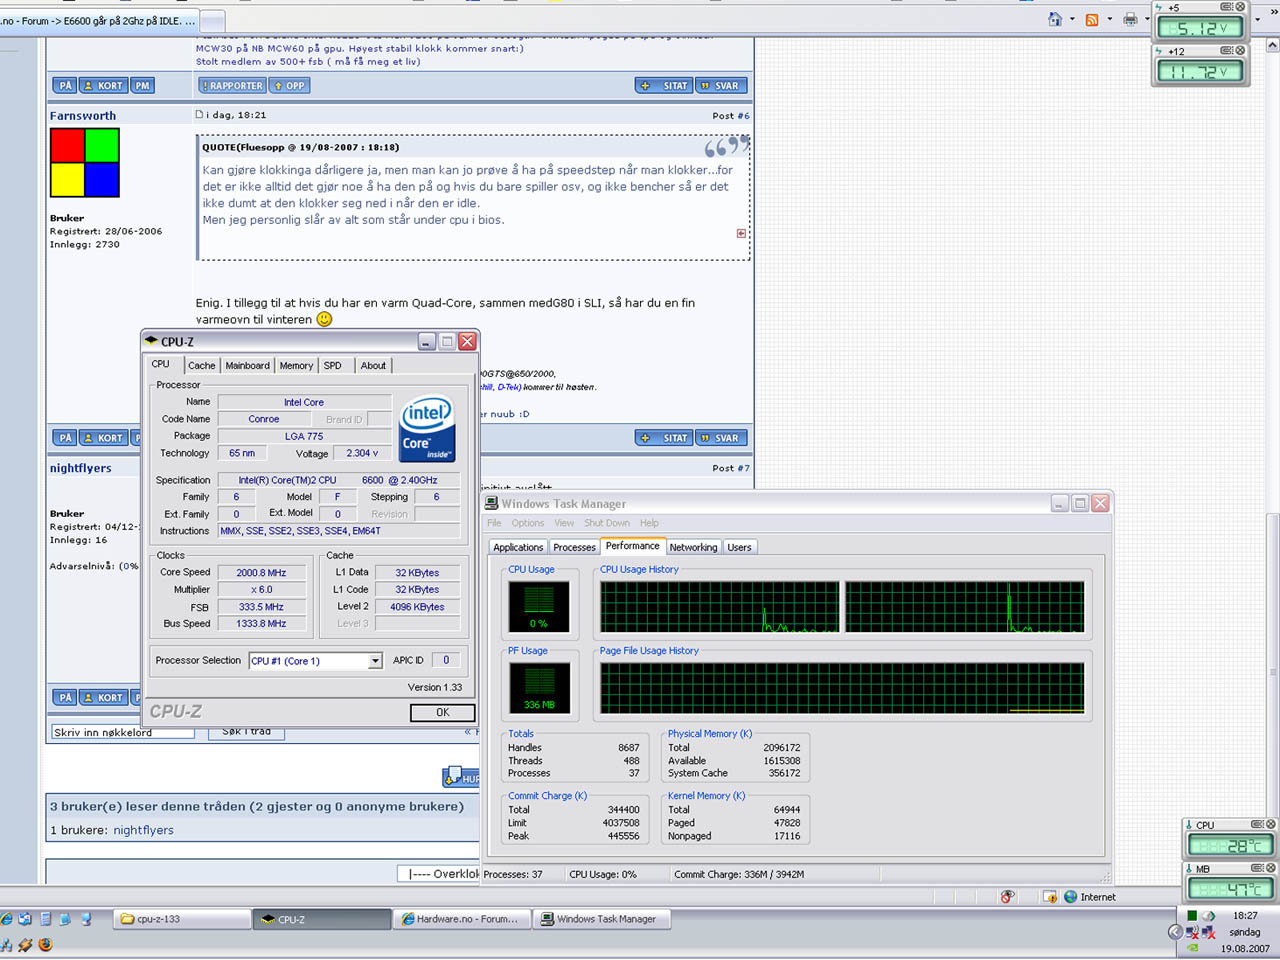Open the Home button dropdown arrow
This screenshot has width=1280, height=960.
pyautogui.click(x=1072, y=19)
